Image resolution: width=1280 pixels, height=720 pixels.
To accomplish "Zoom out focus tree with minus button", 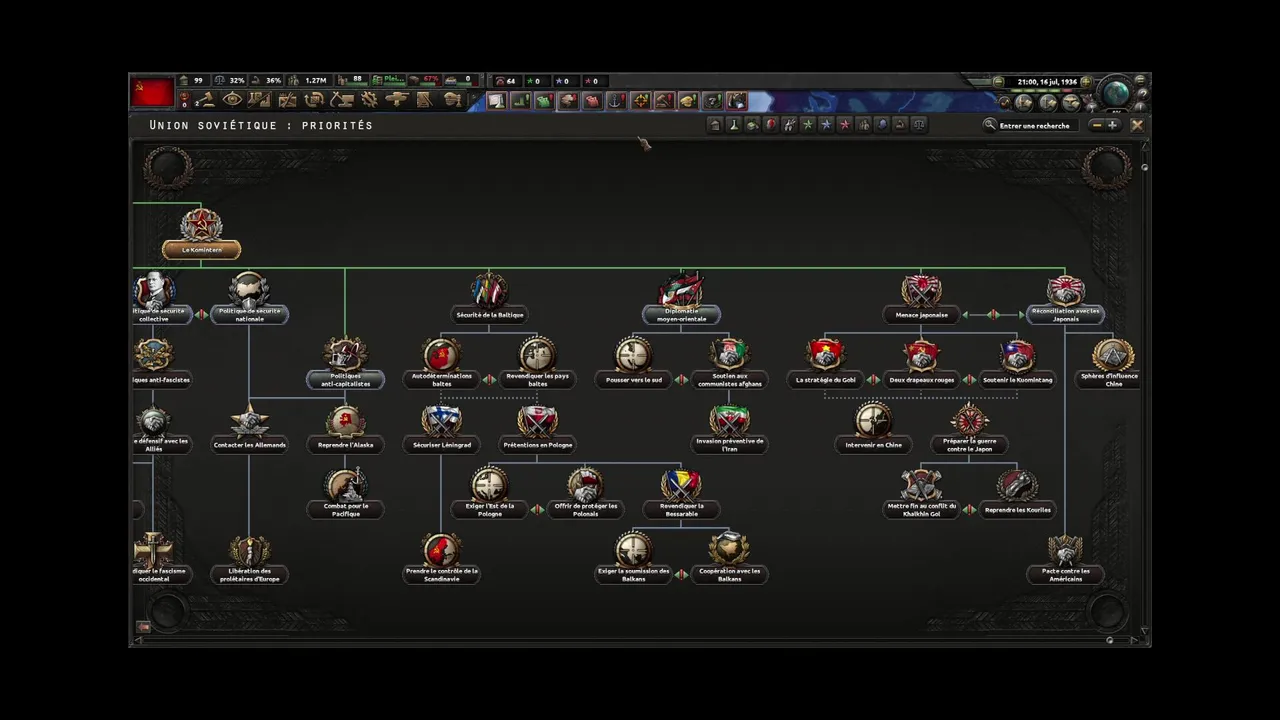I will [1097, 125].
